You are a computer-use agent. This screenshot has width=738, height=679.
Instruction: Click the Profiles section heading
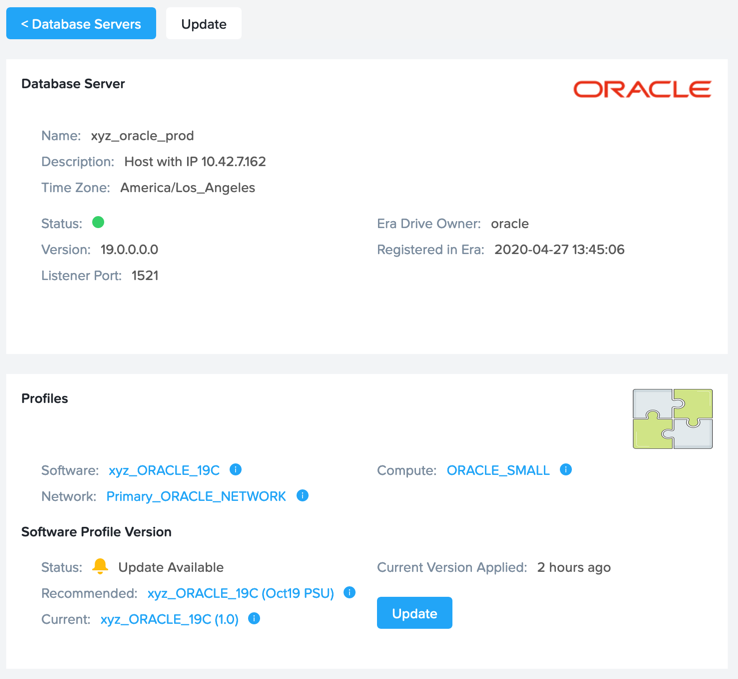pyautogui.click(x=45, y=399)
